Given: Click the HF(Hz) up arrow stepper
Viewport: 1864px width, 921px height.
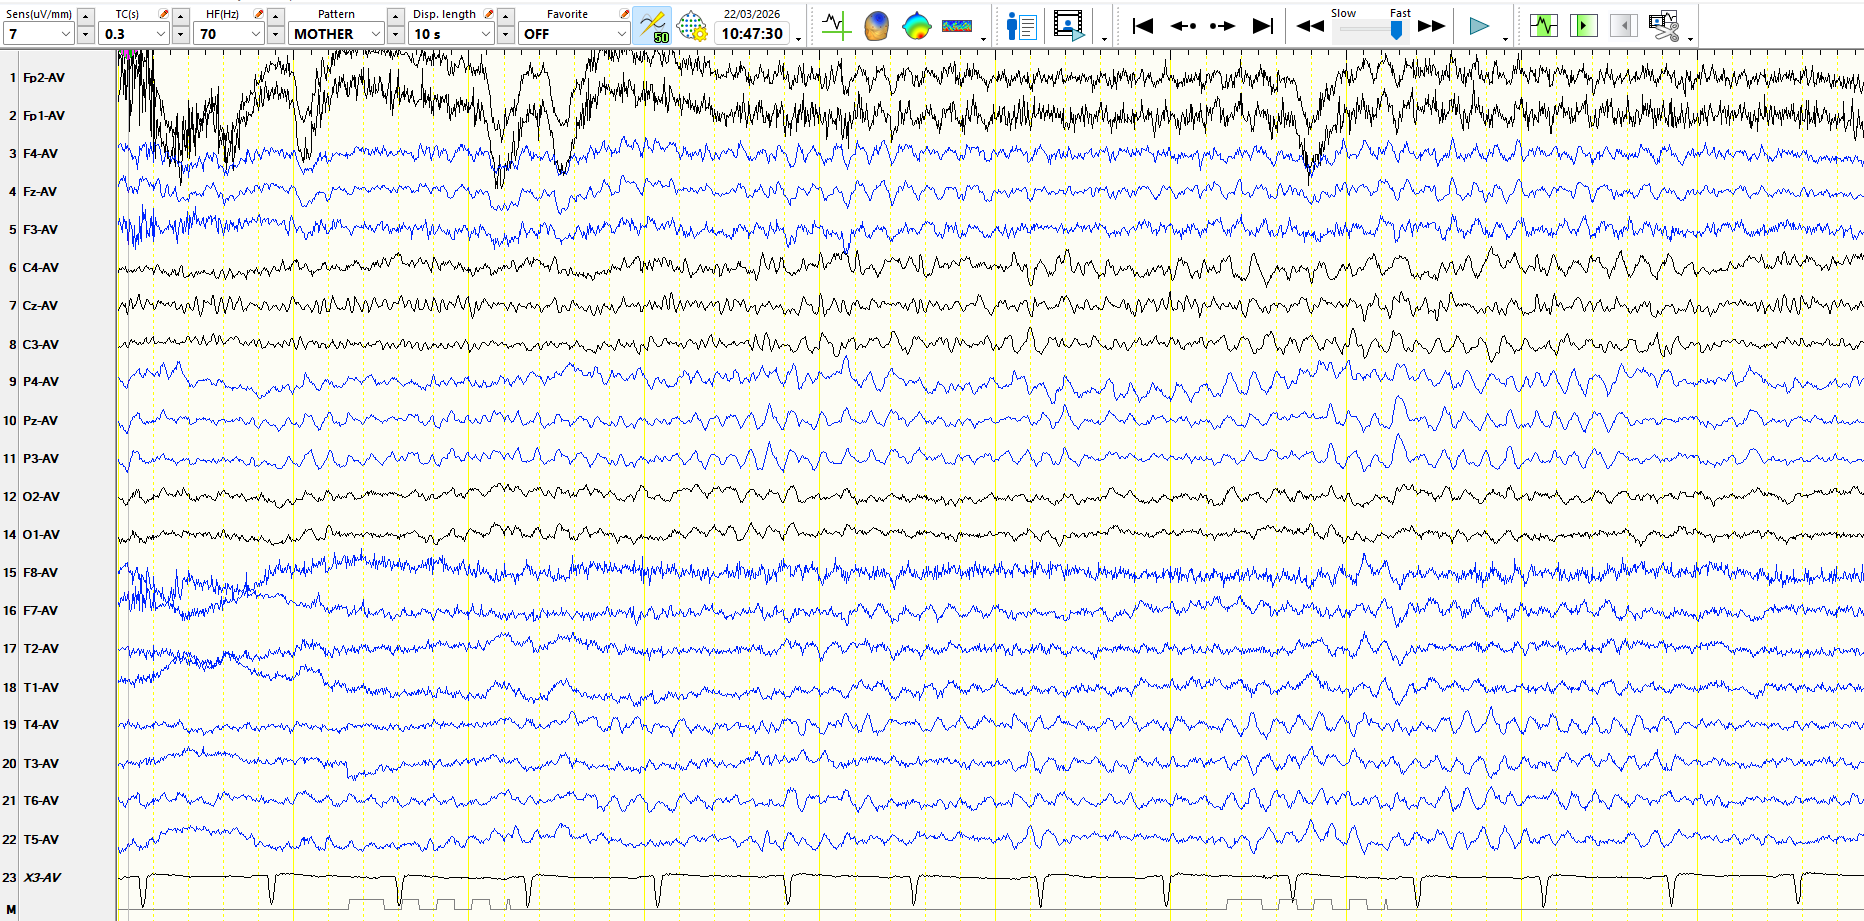Looking at the screenshot, I should [x=276, y=16].
